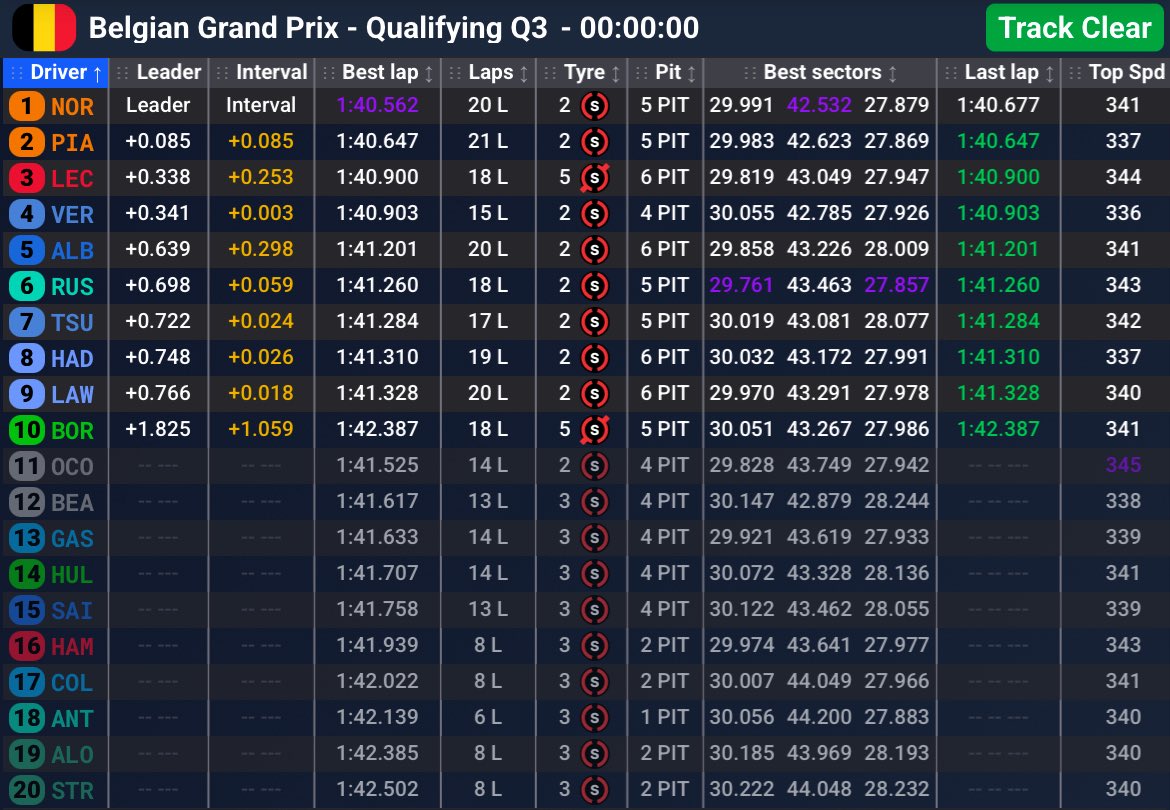Click the Pit column sort arrow
Image resolution: width=1170 pixels, height=810 pixels.
692,73
